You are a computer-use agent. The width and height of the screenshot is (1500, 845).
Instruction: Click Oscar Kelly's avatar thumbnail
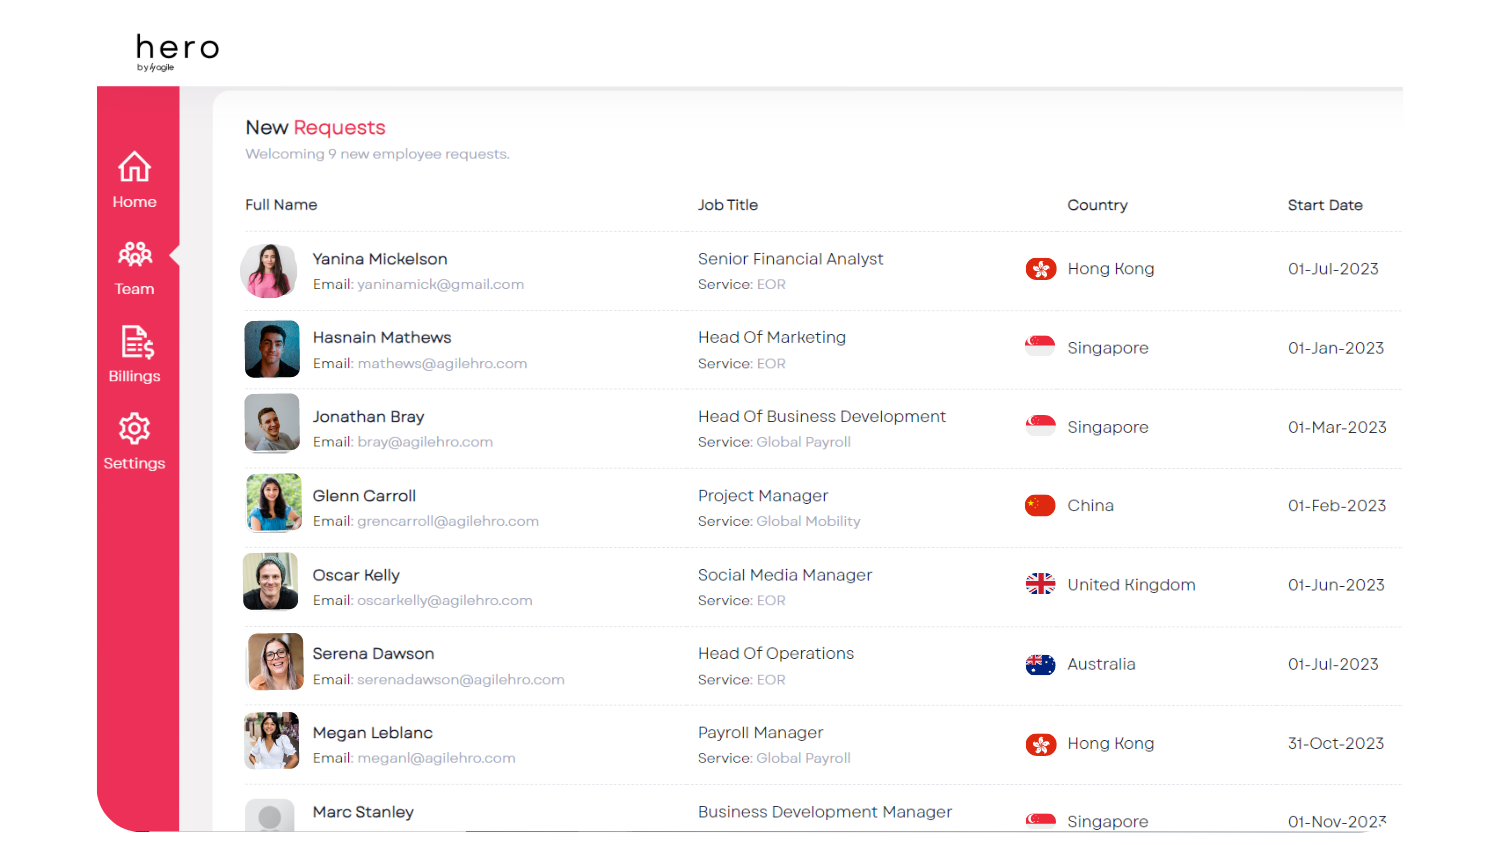tap(271, 581)
